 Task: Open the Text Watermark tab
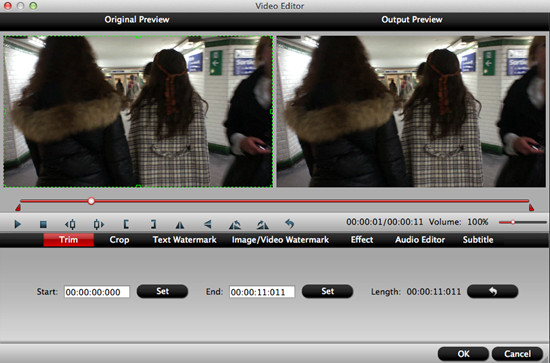pyautogui.click(x=185, y=240)
